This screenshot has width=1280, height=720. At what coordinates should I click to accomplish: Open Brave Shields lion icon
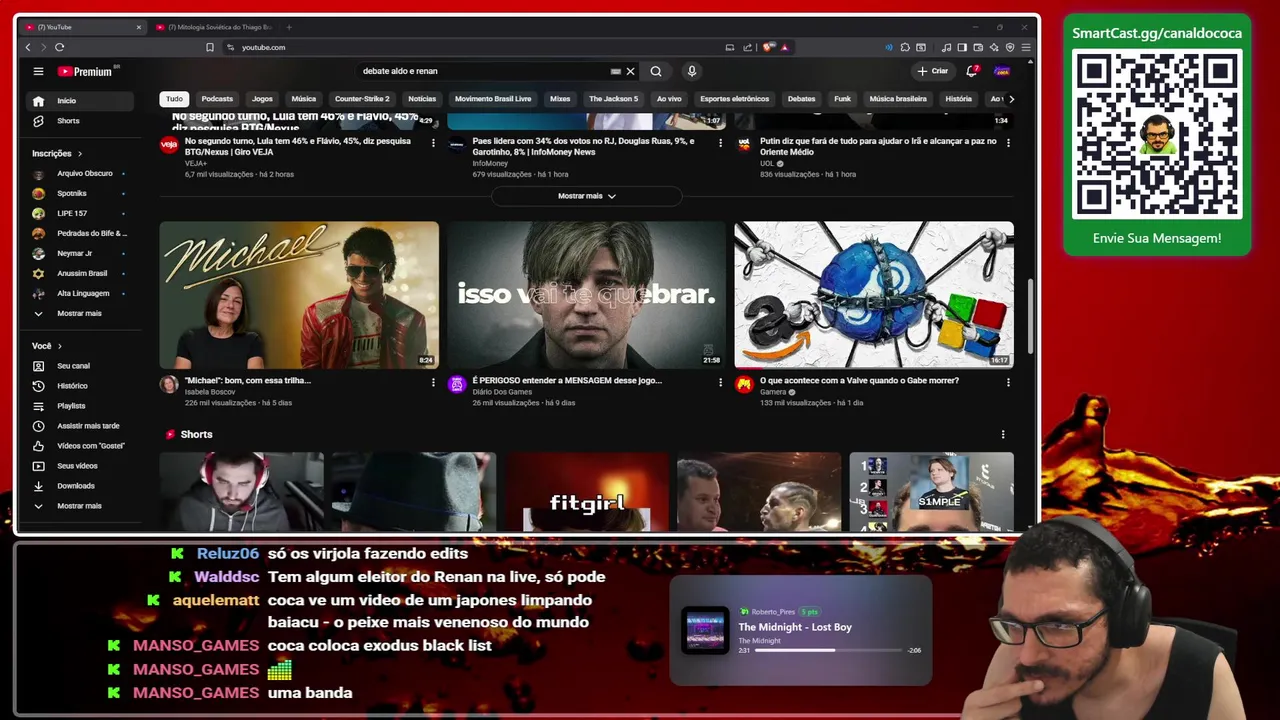click(x=768, y=47)
